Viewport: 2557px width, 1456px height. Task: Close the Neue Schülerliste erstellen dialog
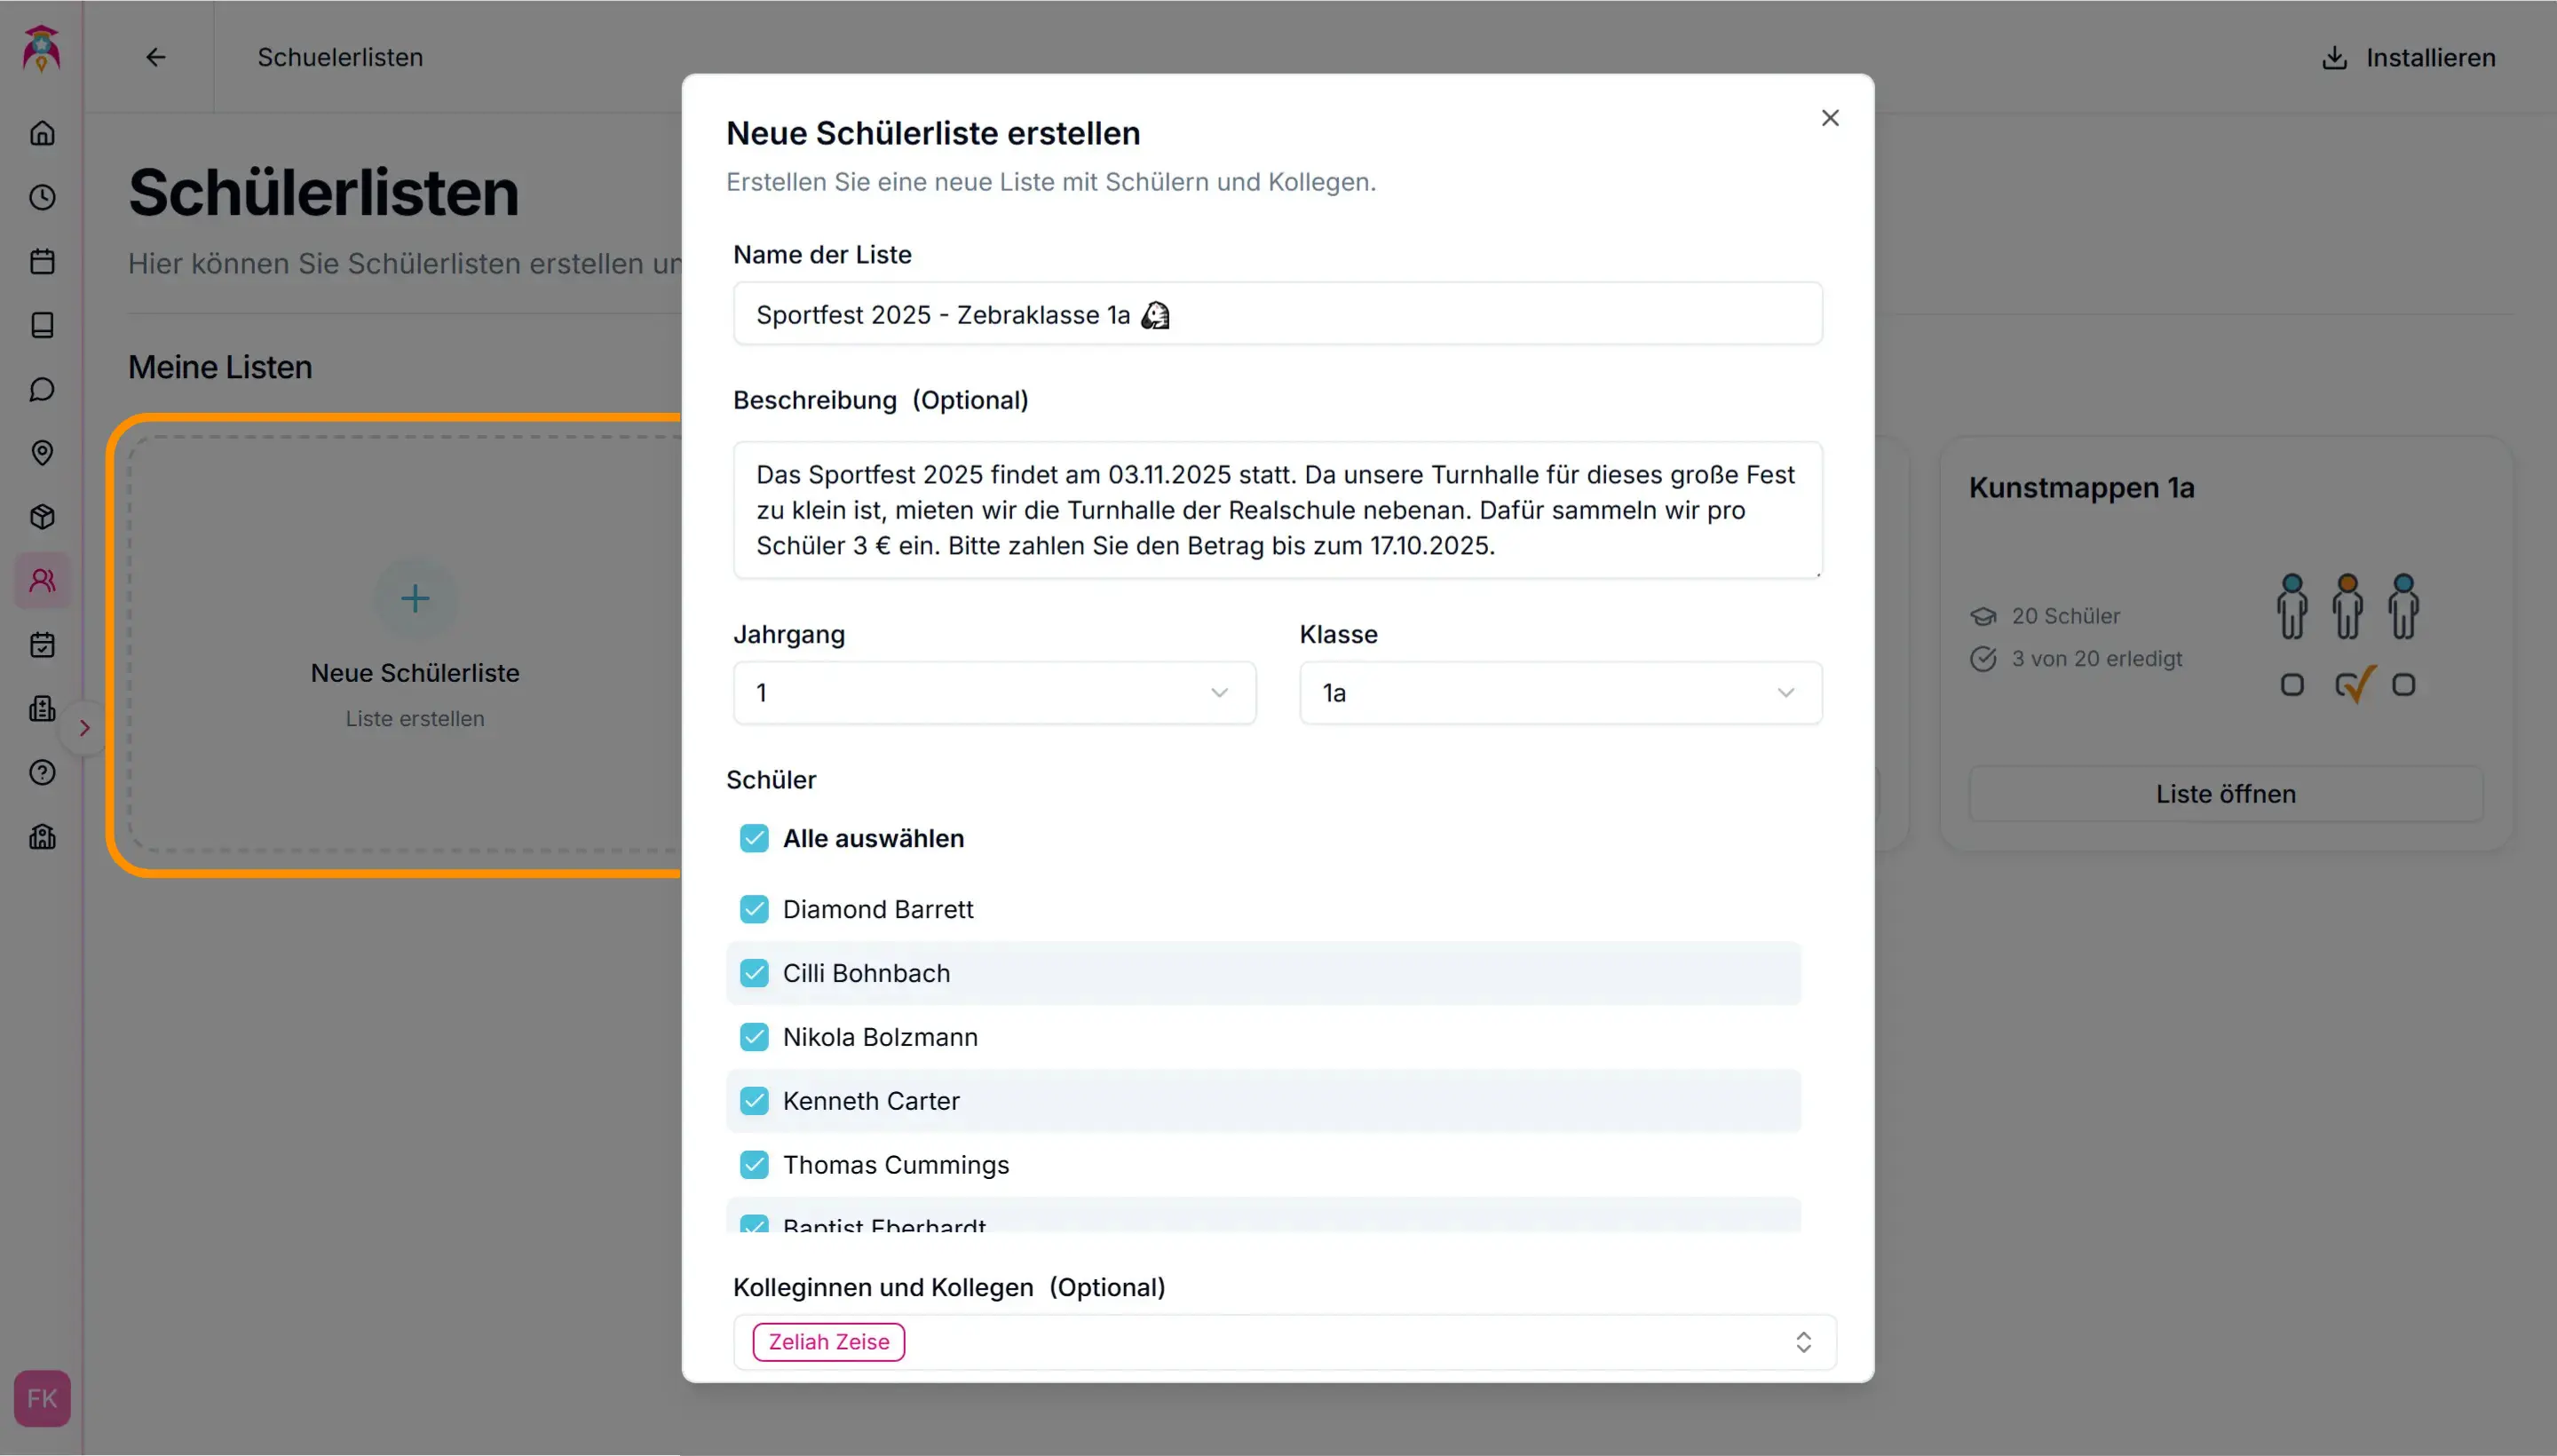point(1829,118)
